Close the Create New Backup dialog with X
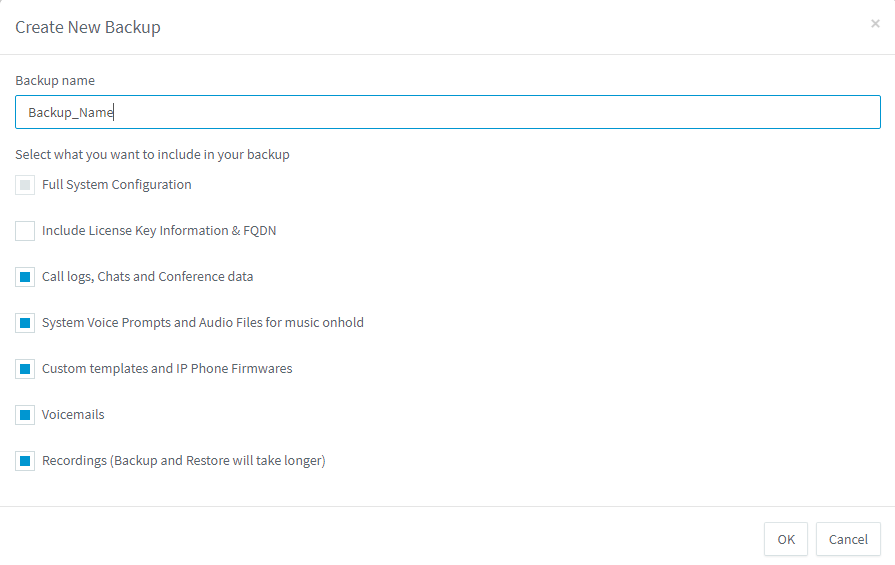The height and width of the screenshot is (565, 895). (875, 24)
